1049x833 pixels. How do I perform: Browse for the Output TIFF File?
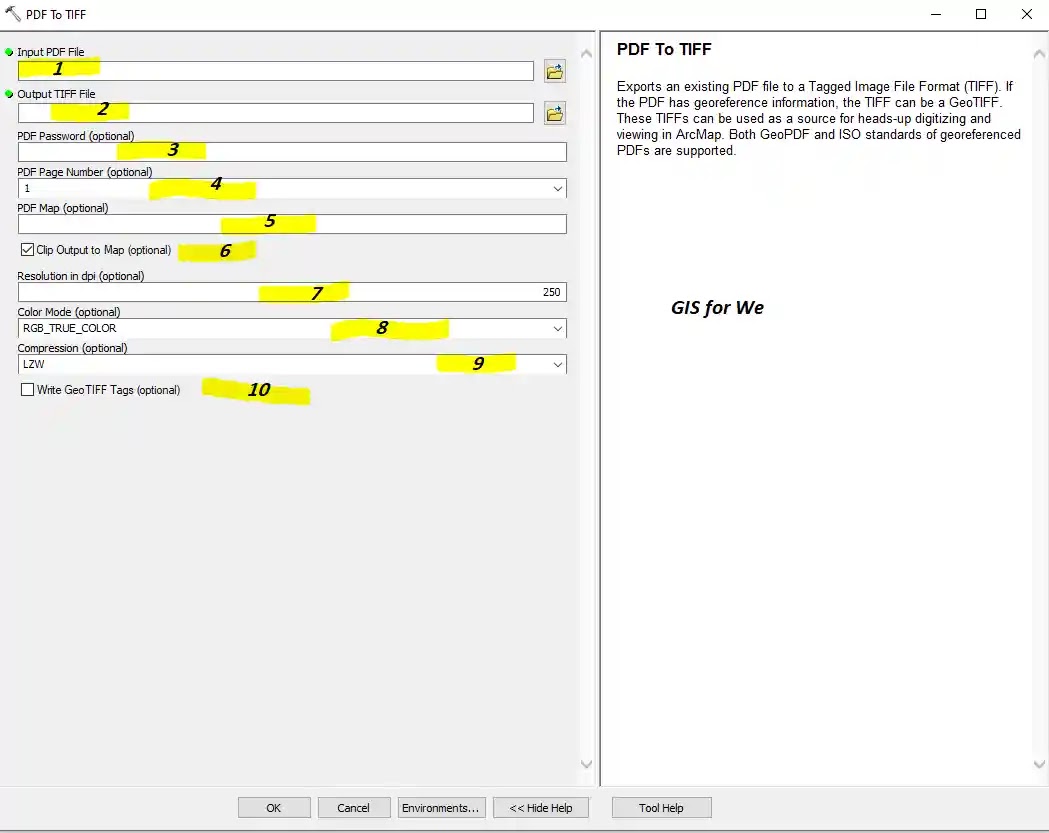tap(555, 113)
